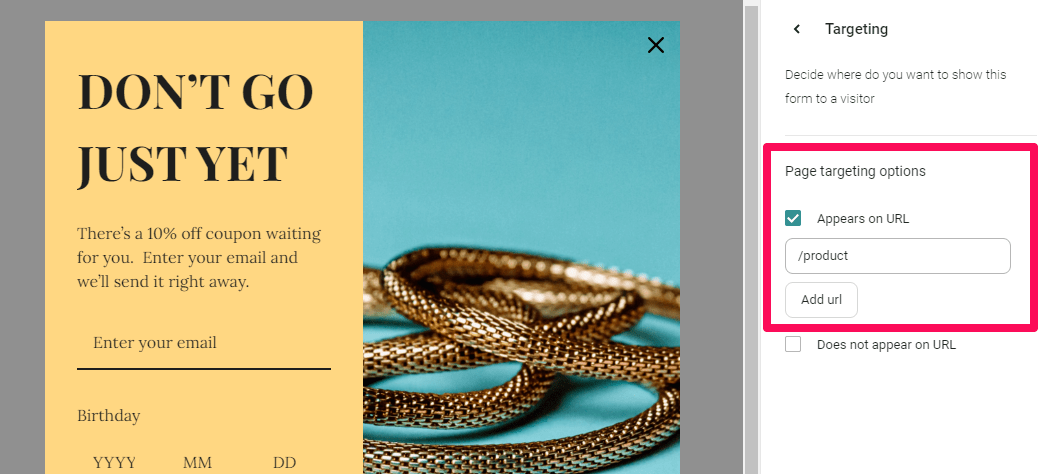Go back using the Targeting back arrow

(797, 29)
